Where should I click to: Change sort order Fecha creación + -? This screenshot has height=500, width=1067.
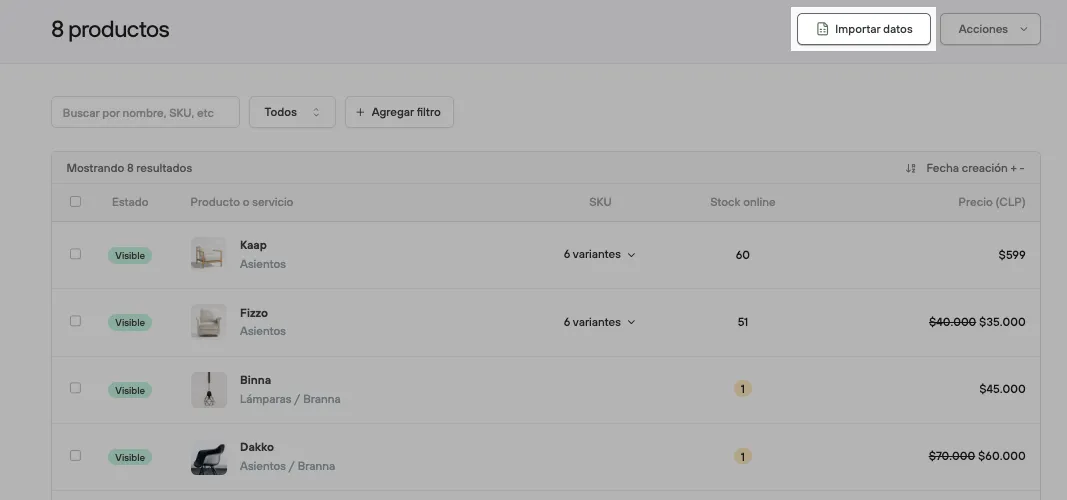pyautogui.click(x=974, y=168)
